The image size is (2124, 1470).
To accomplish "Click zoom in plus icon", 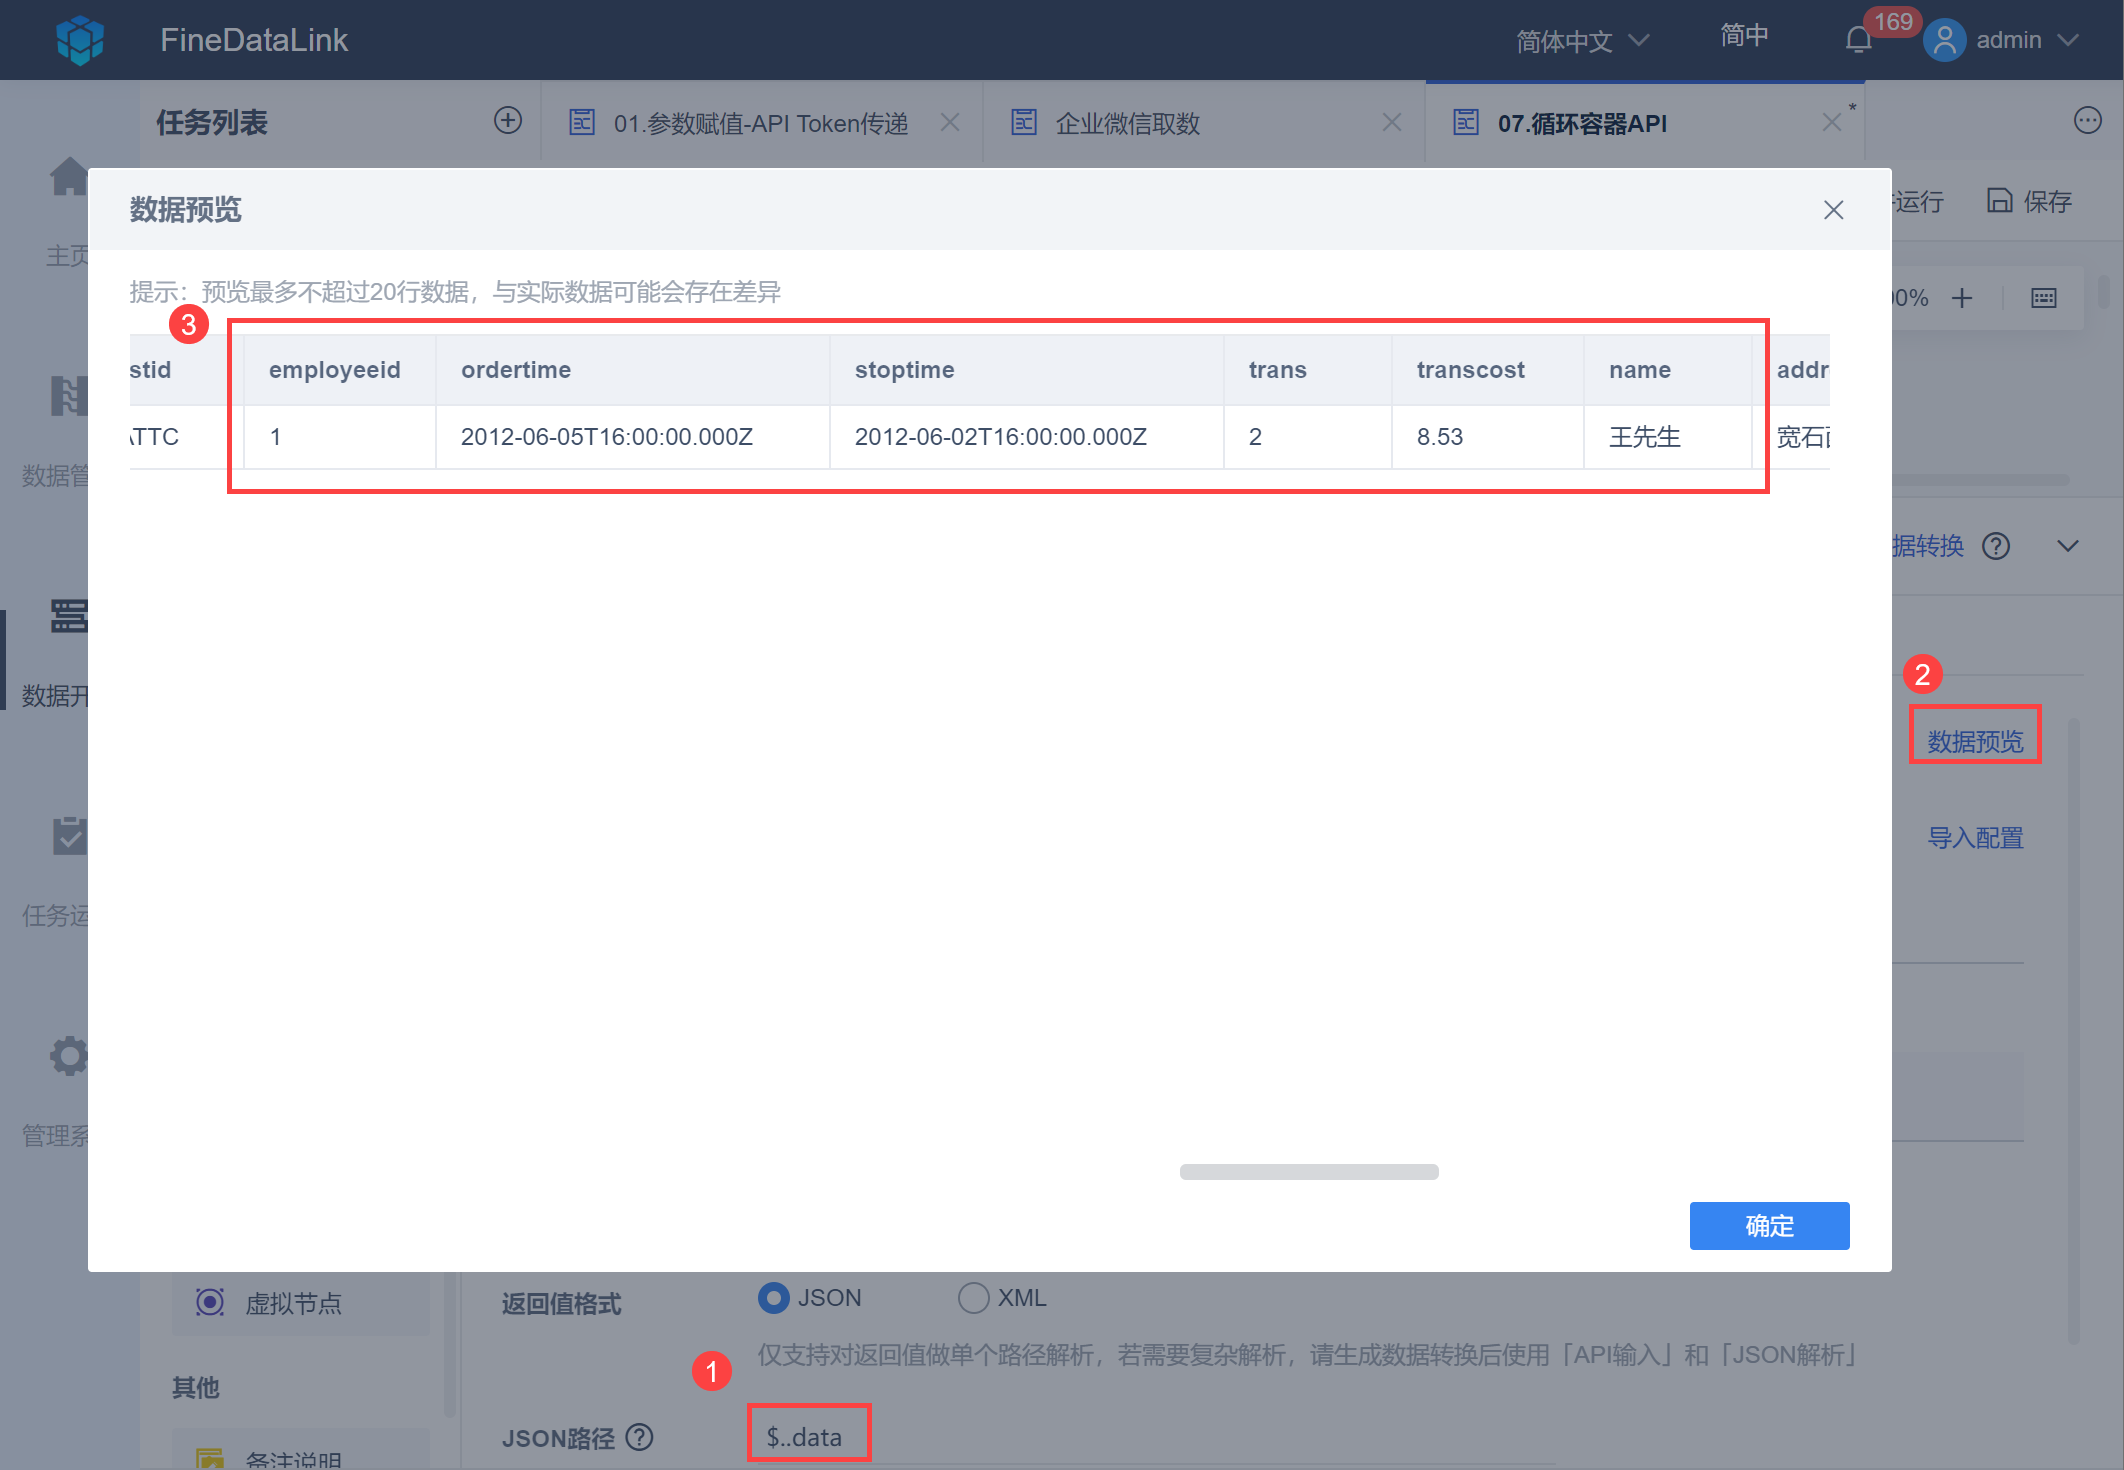I will [x=1962, y=298].
